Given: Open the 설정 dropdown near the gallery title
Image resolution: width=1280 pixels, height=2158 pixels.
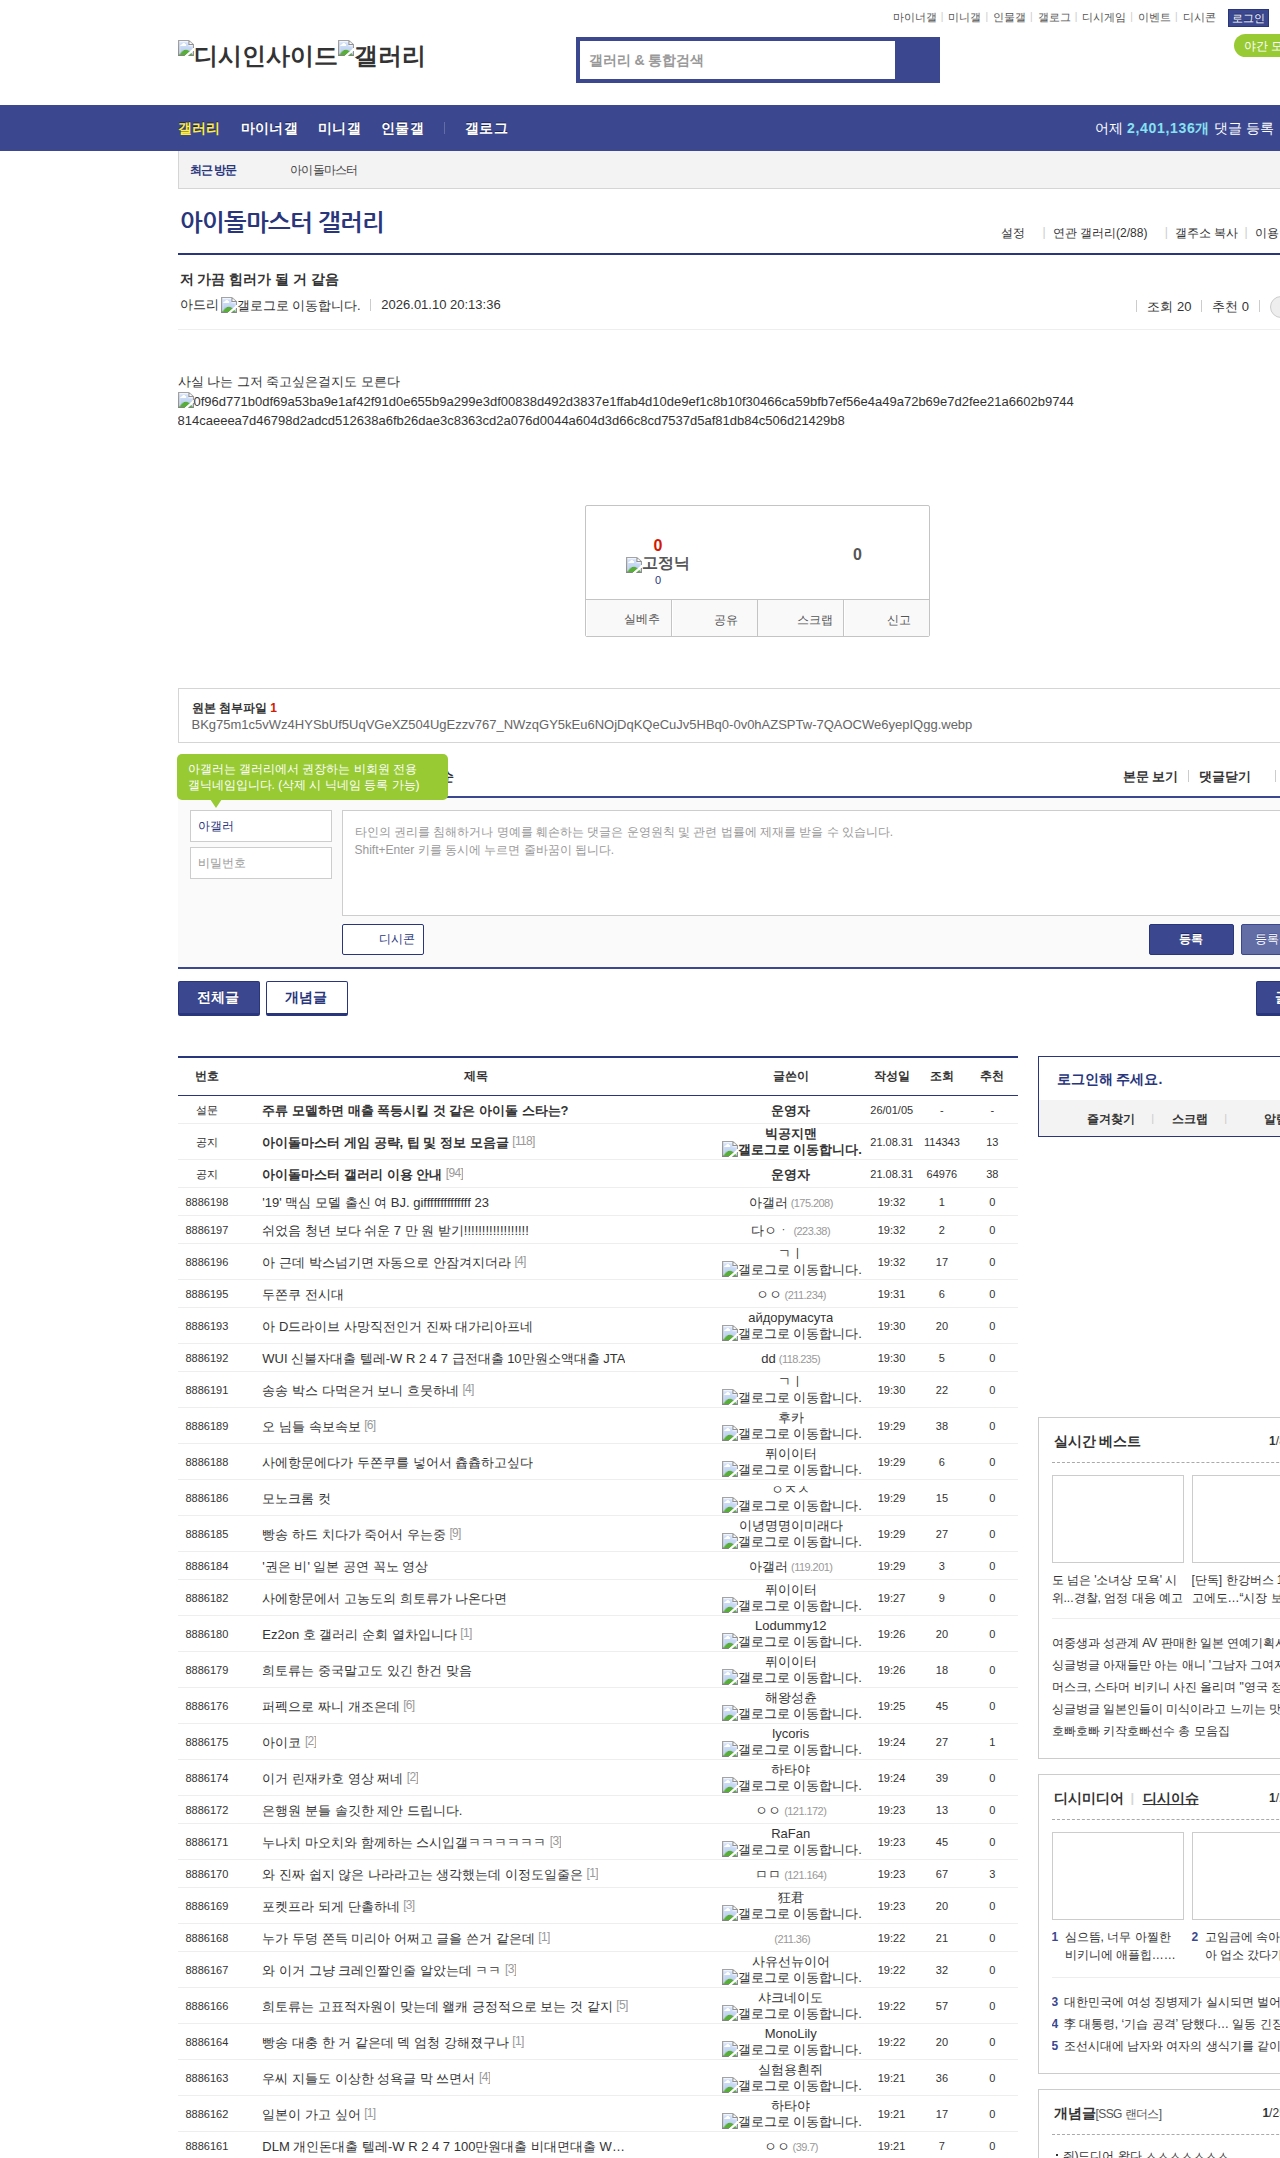Looking at the screenshot, I should [1012, 233].
